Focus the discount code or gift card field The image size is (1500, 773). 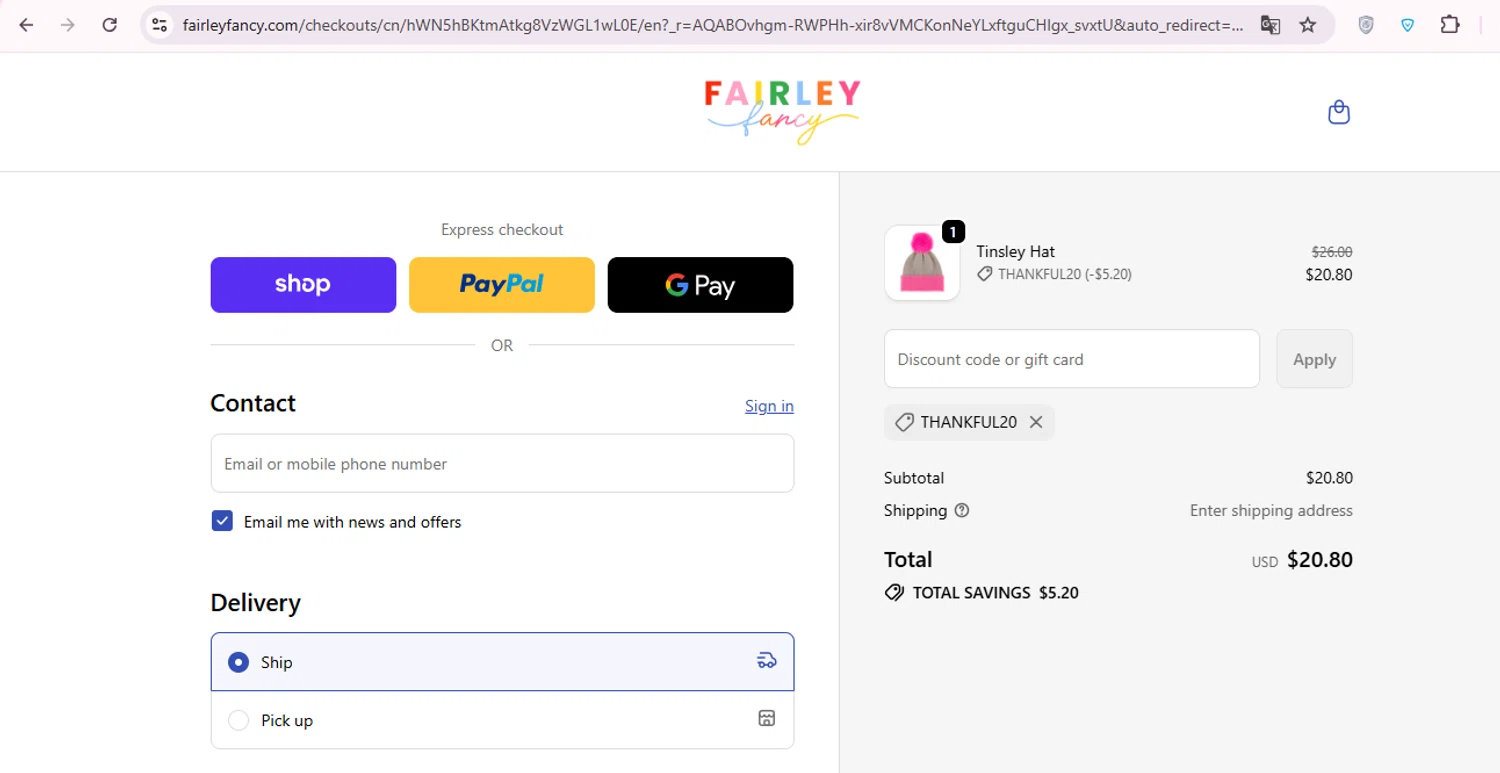click(1072, 359)
